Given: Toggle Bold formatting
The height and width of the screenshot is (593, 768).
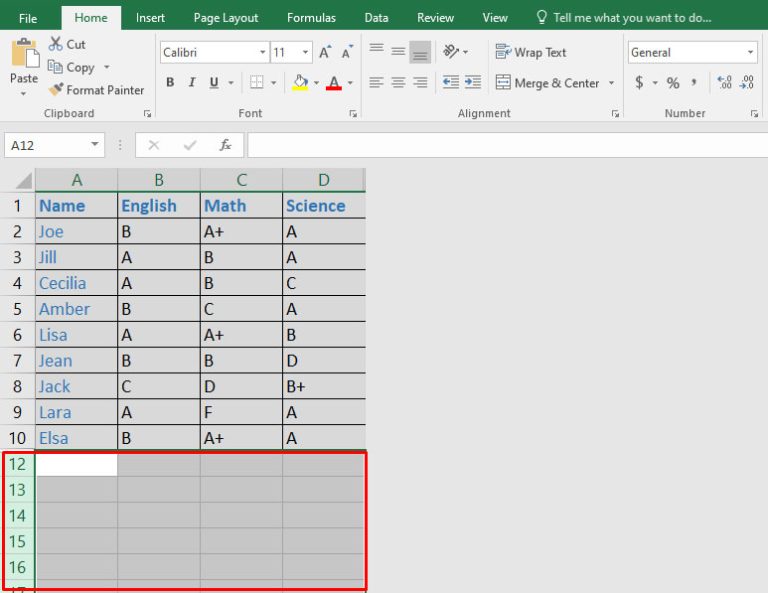Looking at the screenshot, I should coord(170,82).
